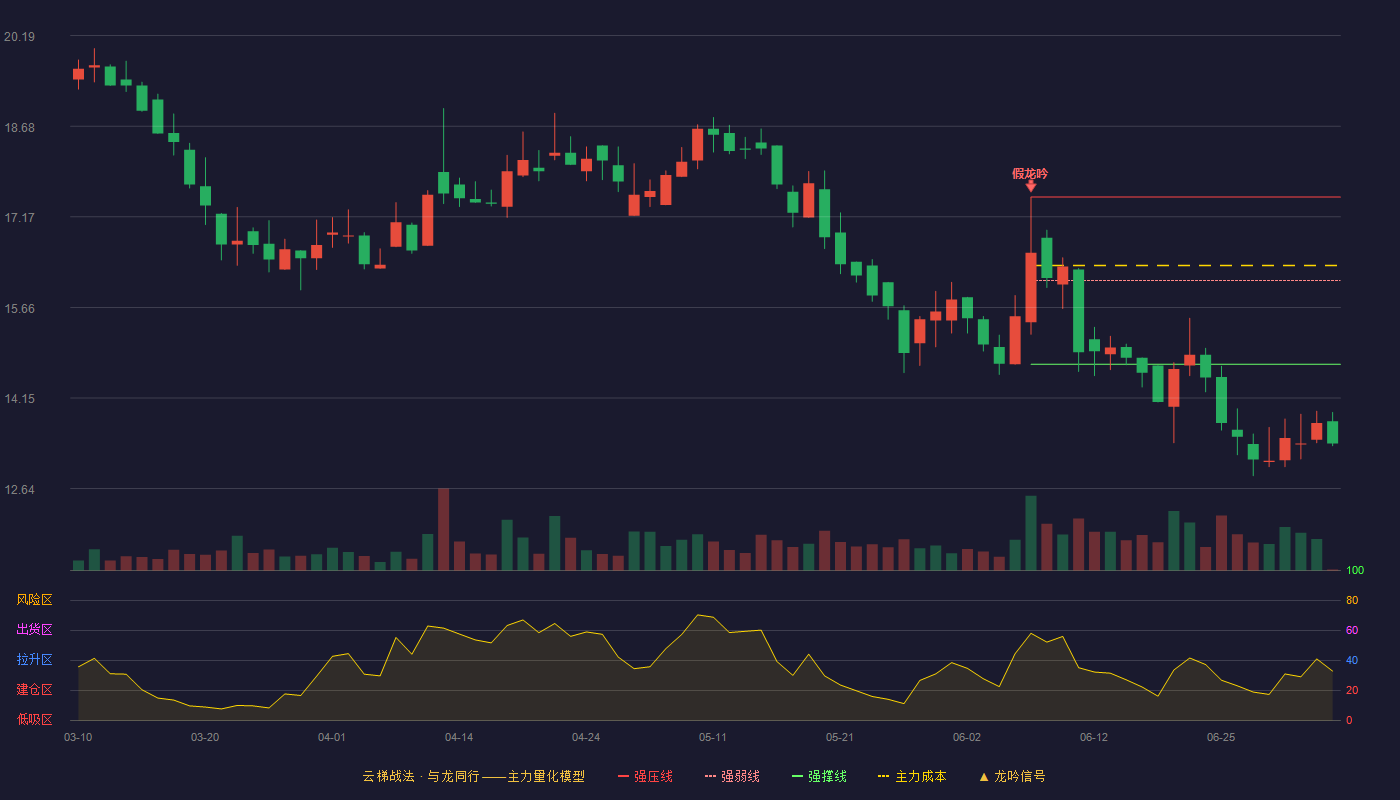Toggle the 主力成本 legend entry
Viewport: 1400px width, 800px height.
[x=912, y=776]
